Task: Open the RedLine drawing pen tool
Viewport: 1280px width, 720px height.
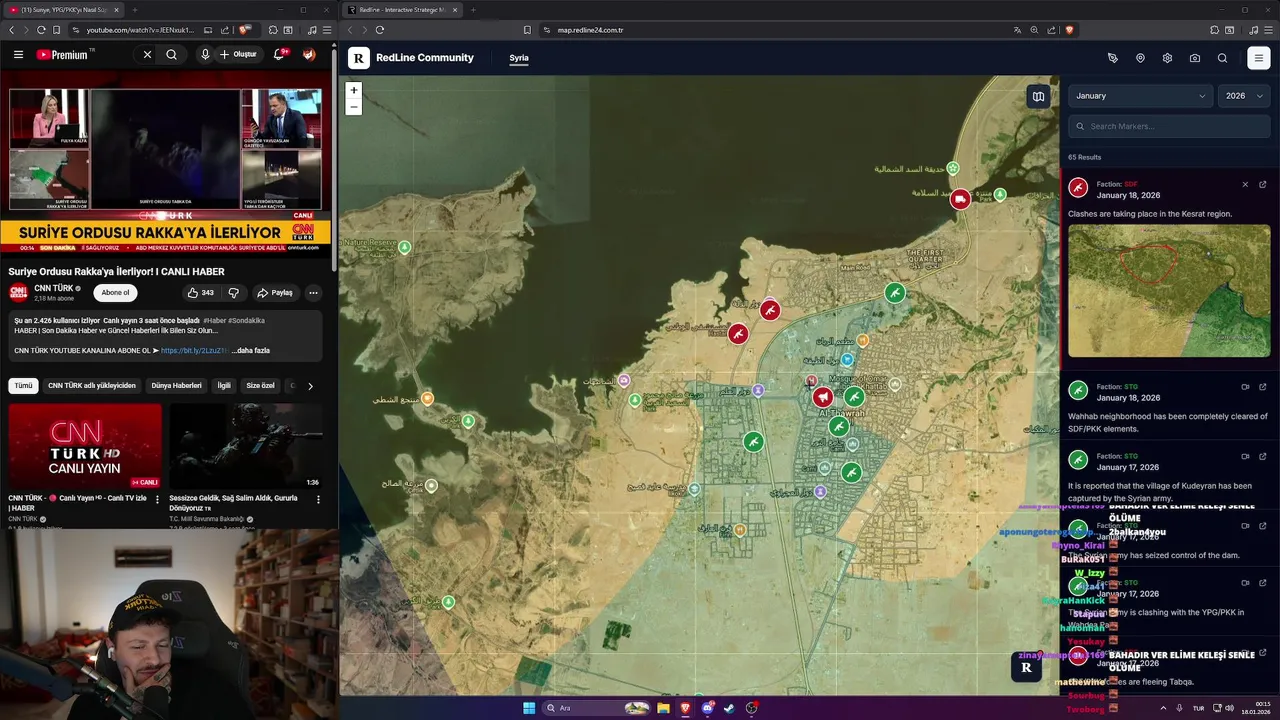Action: point(1113,58)
